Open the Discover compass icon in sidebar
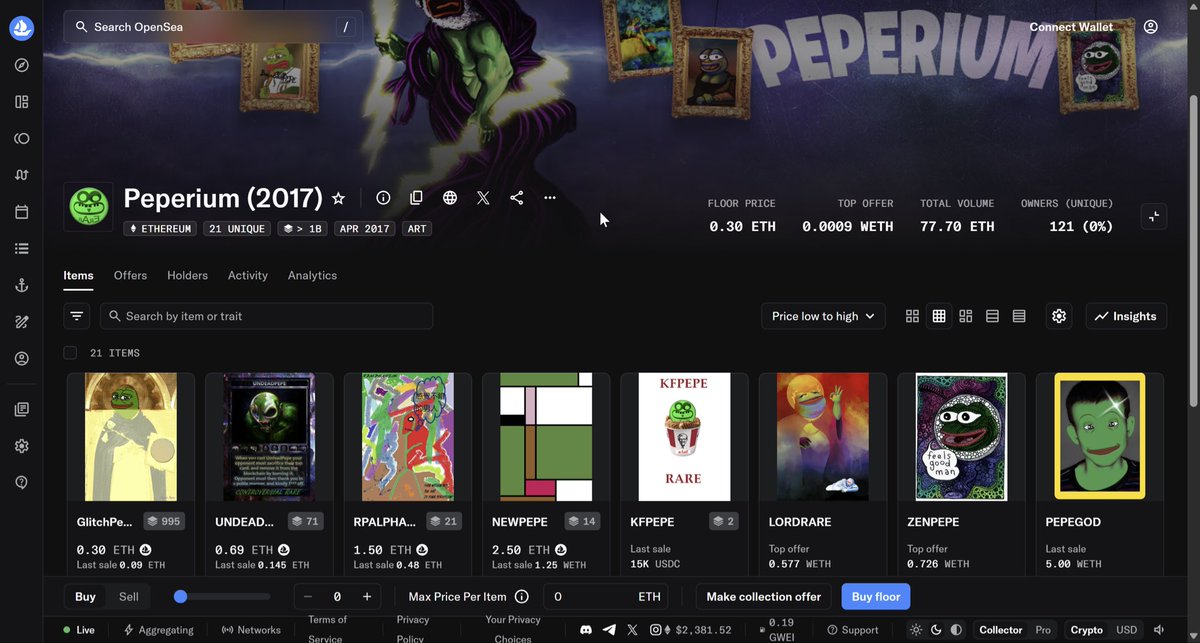The image size is (1200, 643). (21, 65)
